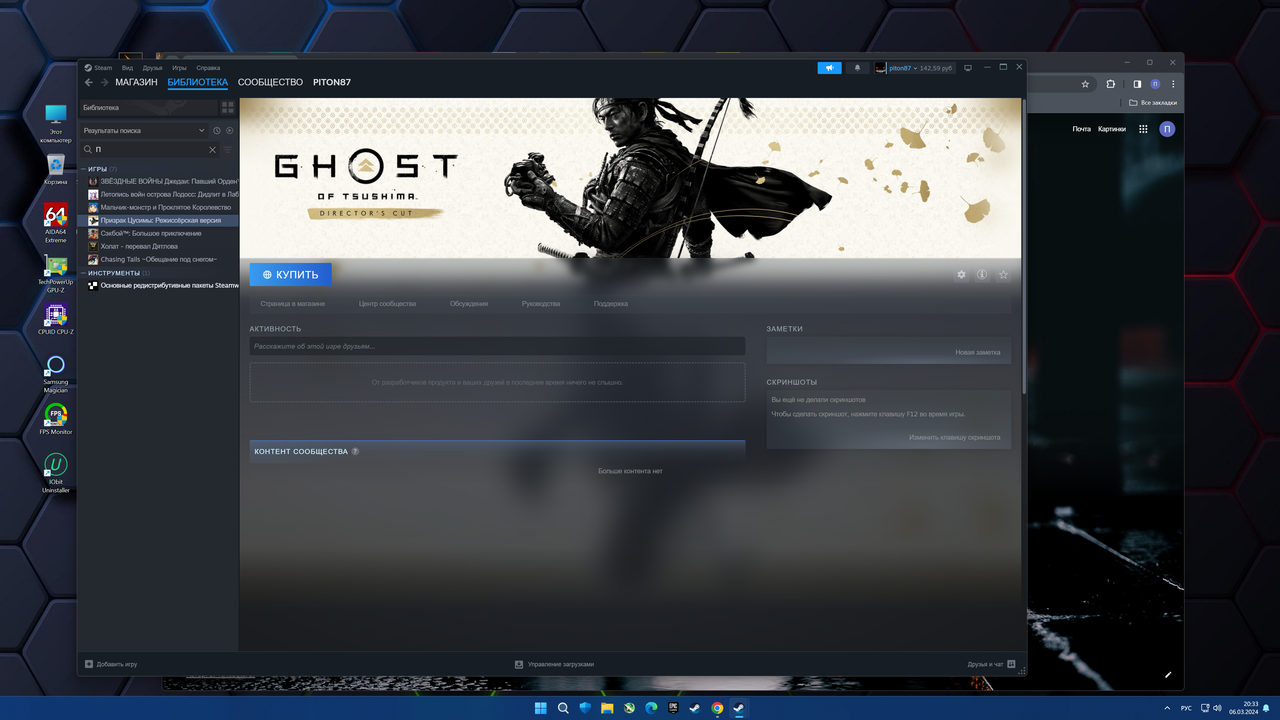The image size is (1280, 720).
Task: Open Центр сообщества tab
Action: point(387,303)
